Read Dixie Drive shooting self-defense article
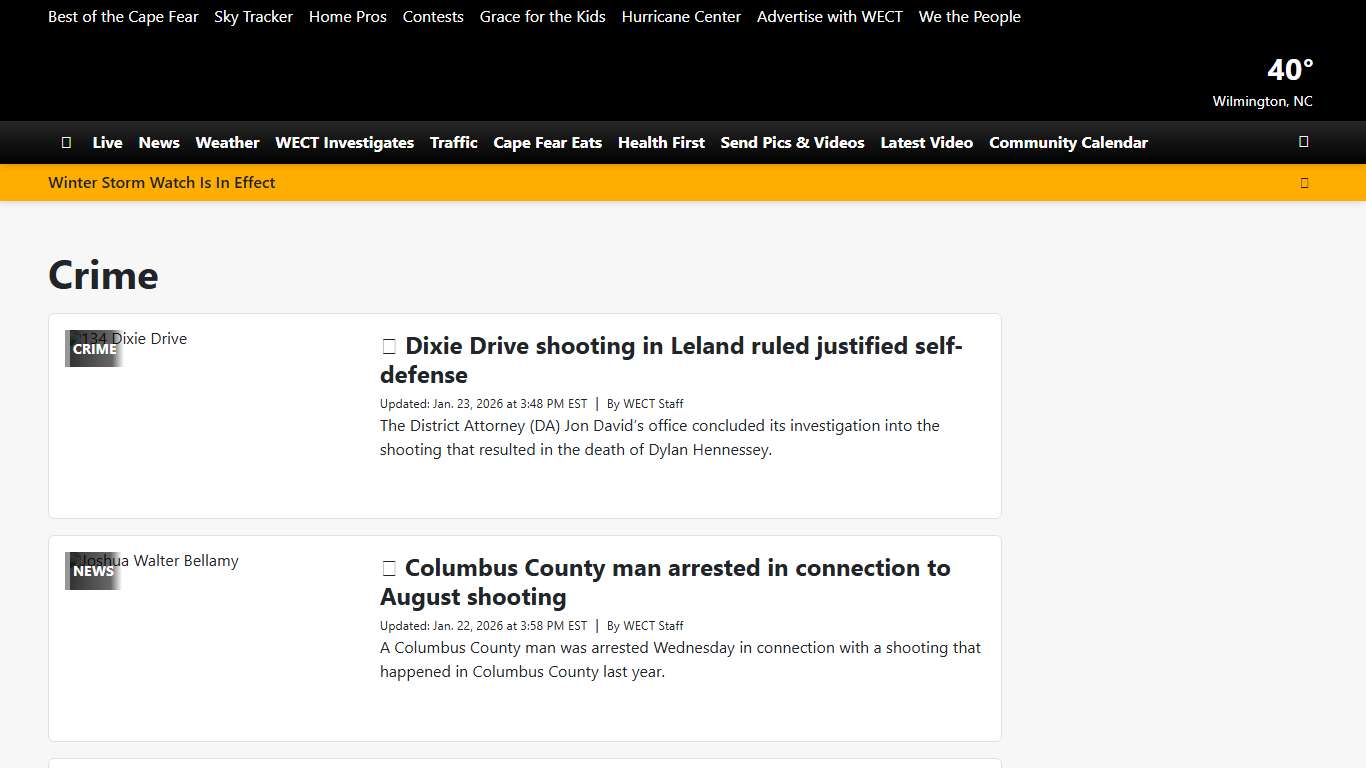Viewport: 1366px width, 768px height. tap(670, 360)
